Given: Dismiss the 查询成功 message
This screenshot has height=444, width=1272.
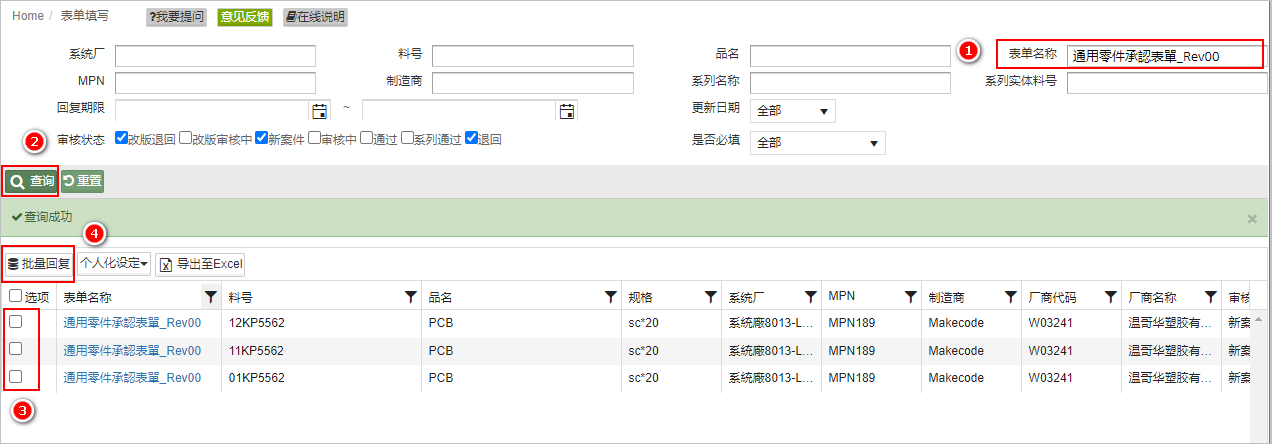Looking at the screenshot, I should point(1252,218).
